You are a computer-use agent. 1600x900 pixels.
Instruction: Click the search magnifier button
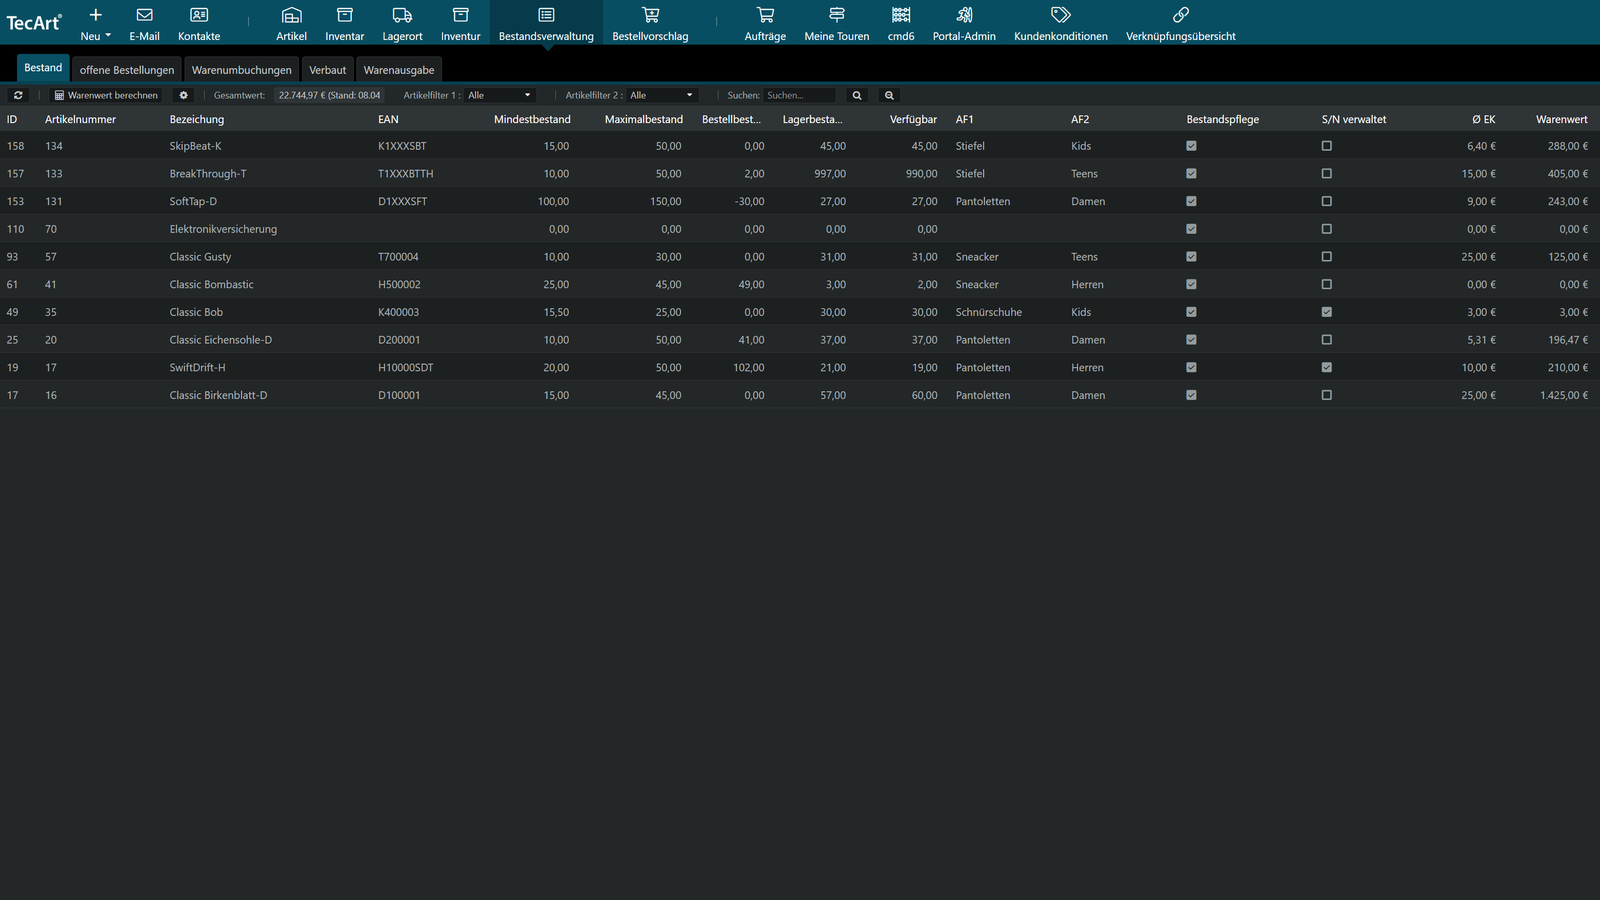coord(857,95)
